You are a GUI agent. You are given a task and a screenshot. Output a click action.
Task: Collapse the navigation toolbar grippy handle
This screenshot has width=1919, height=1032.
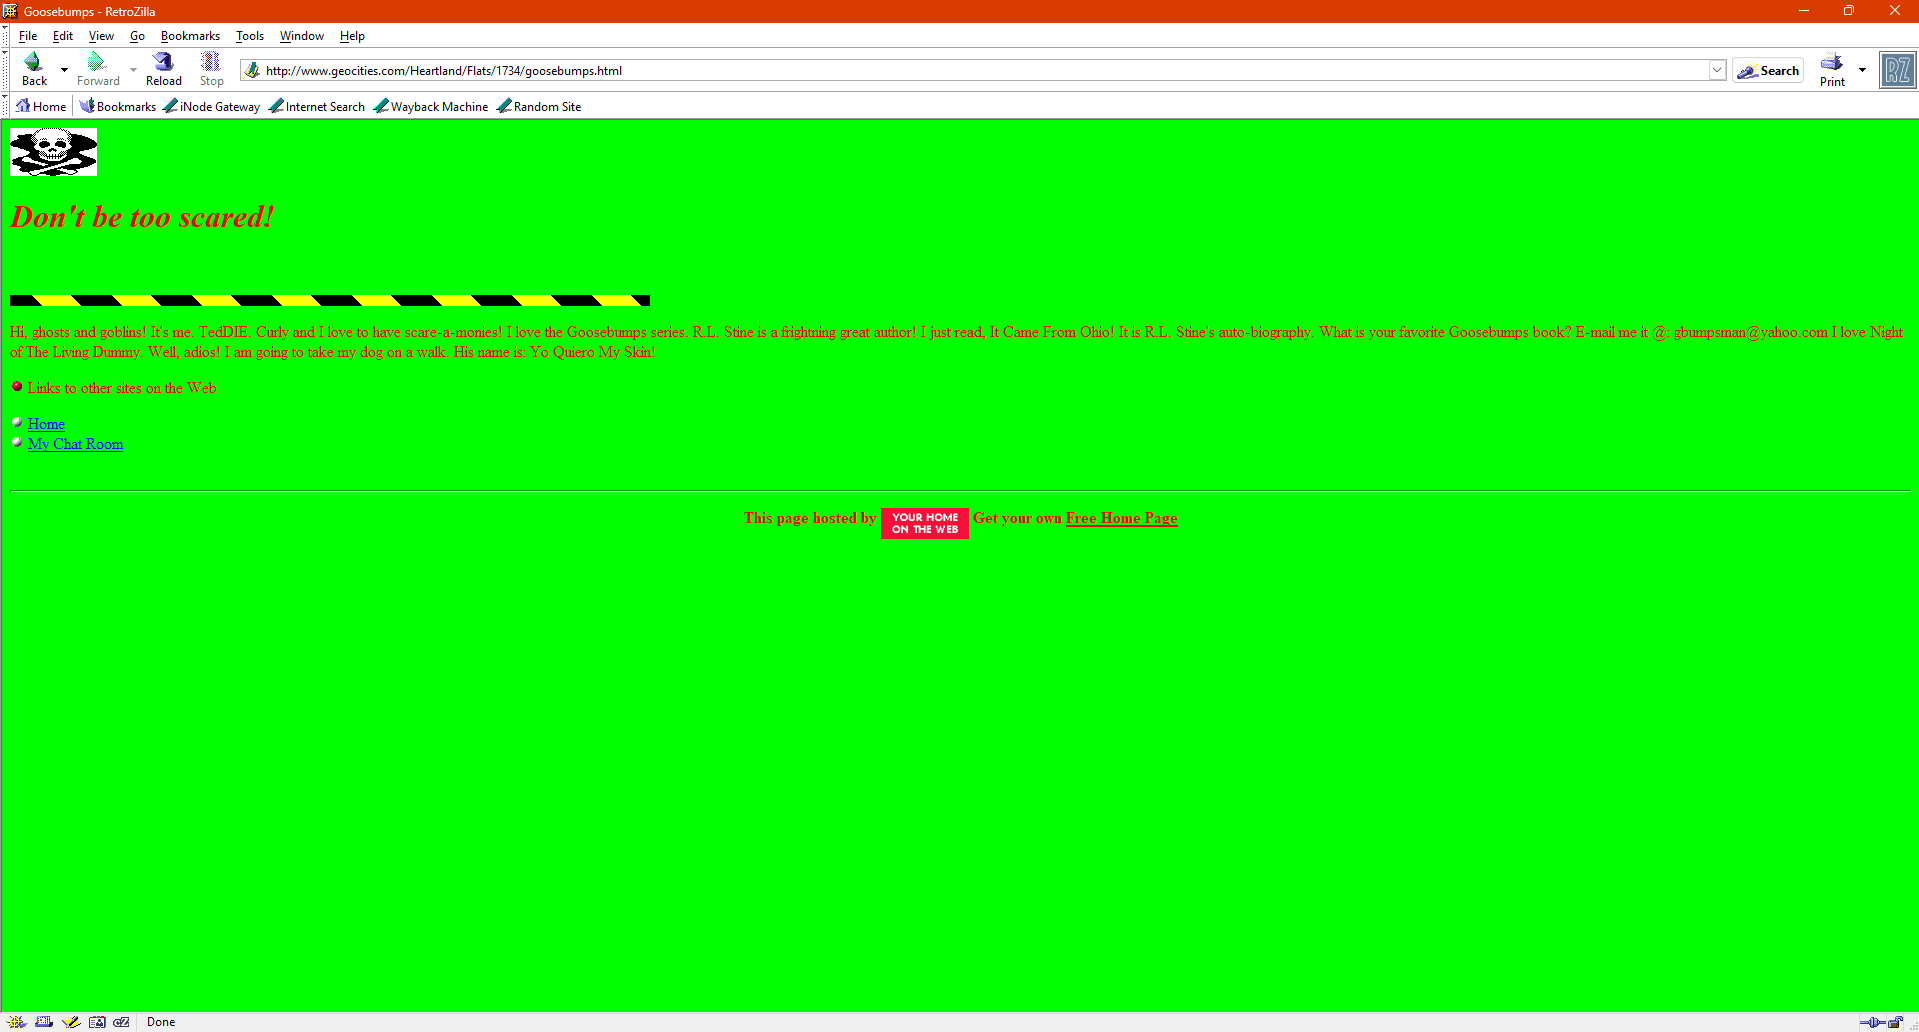tap(5, 70)
